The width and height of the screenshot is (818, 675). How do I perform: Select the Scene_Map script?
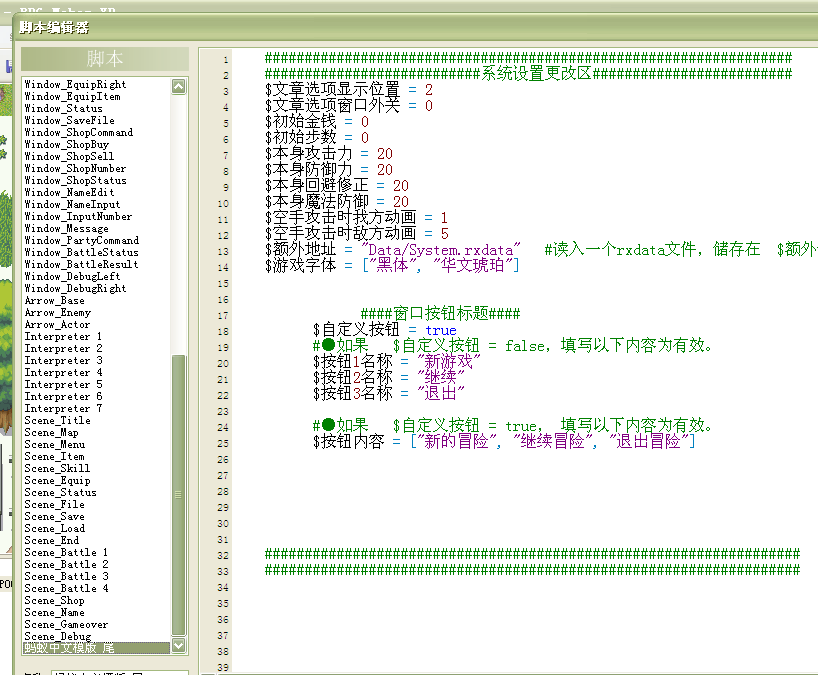[x=51, y=432]
